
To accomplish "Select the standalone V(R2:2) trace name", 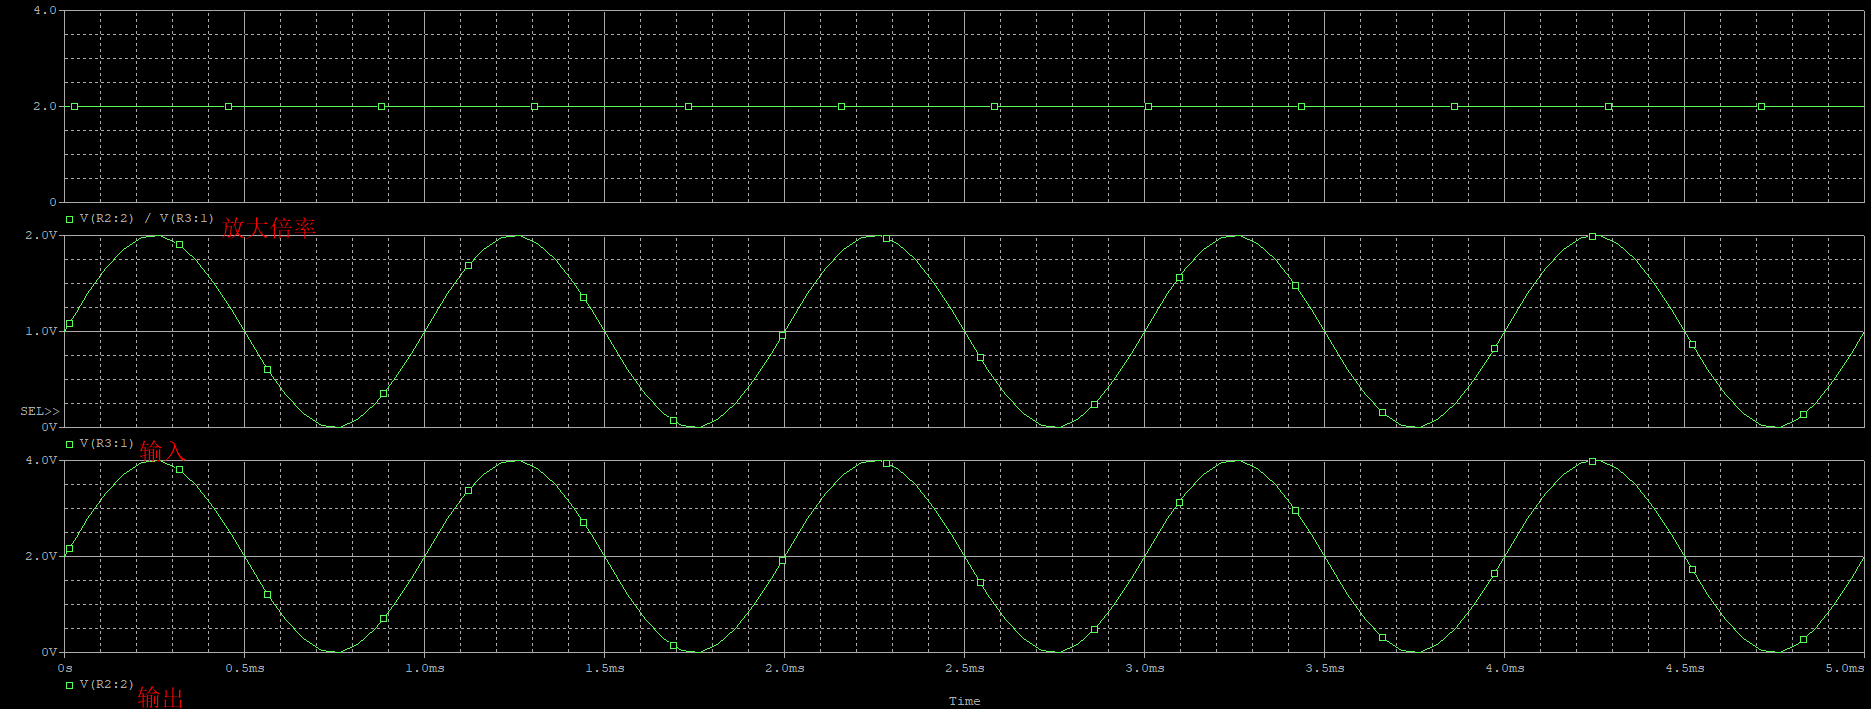I will (107, 684).
